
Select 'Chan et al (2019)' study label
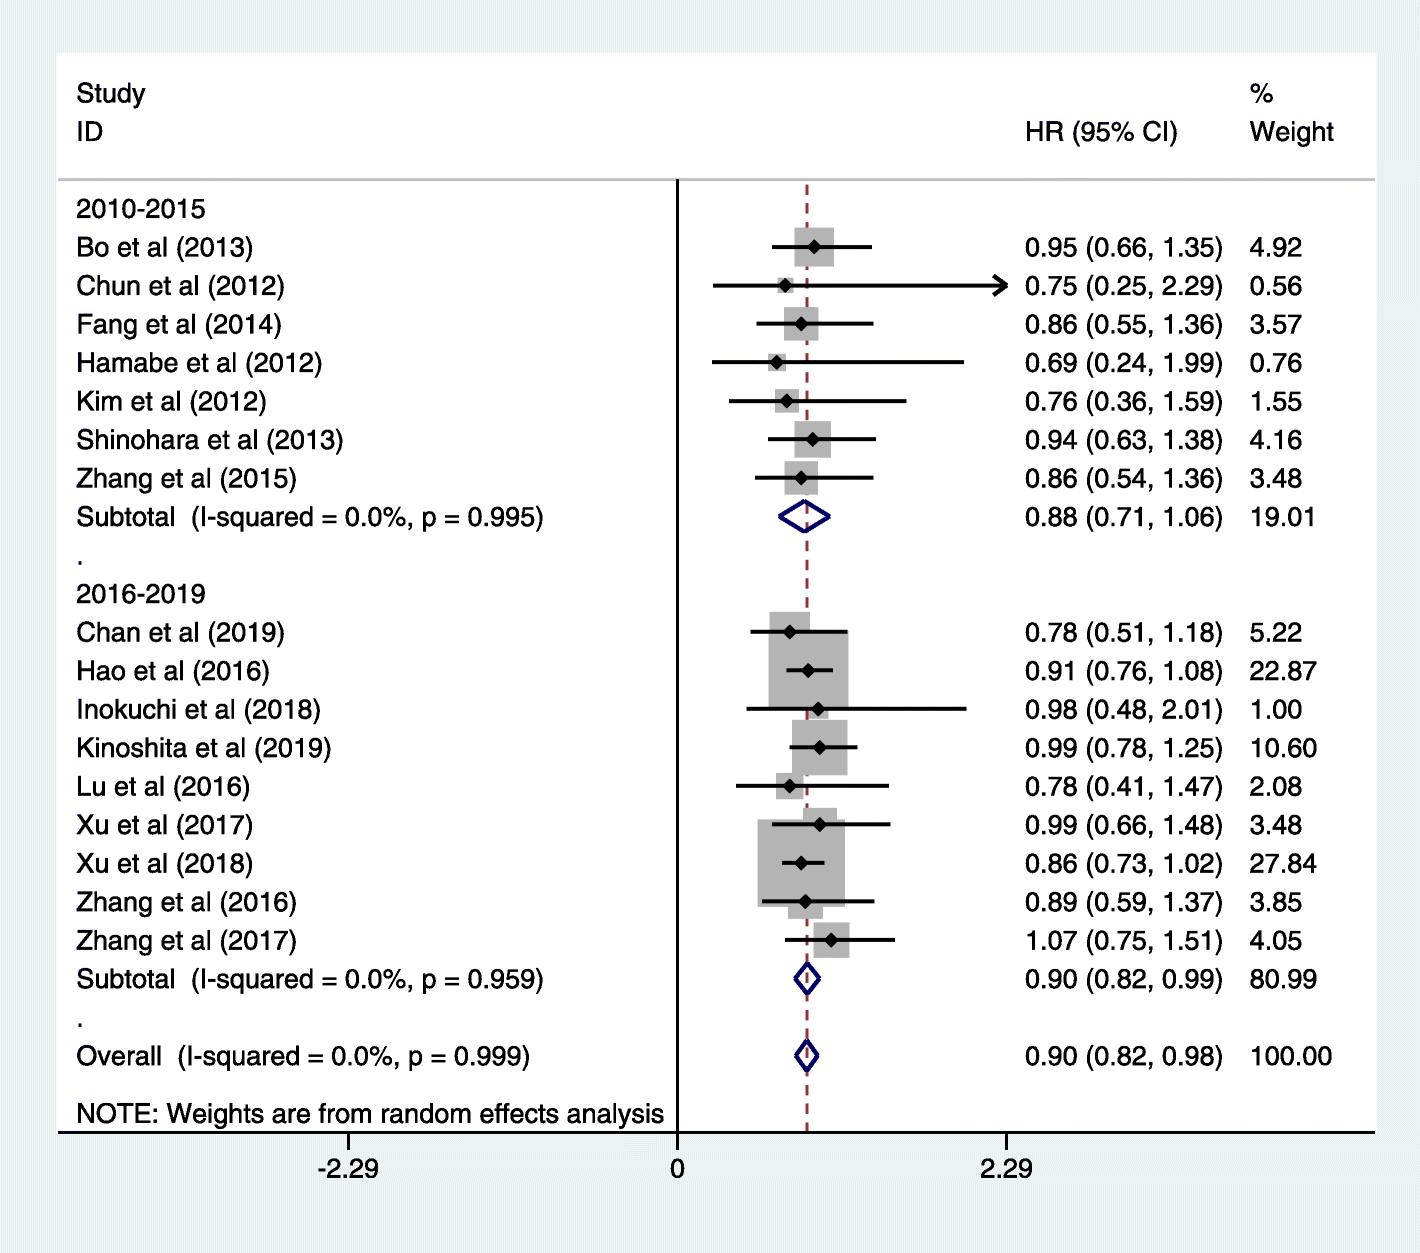[181, 633]
